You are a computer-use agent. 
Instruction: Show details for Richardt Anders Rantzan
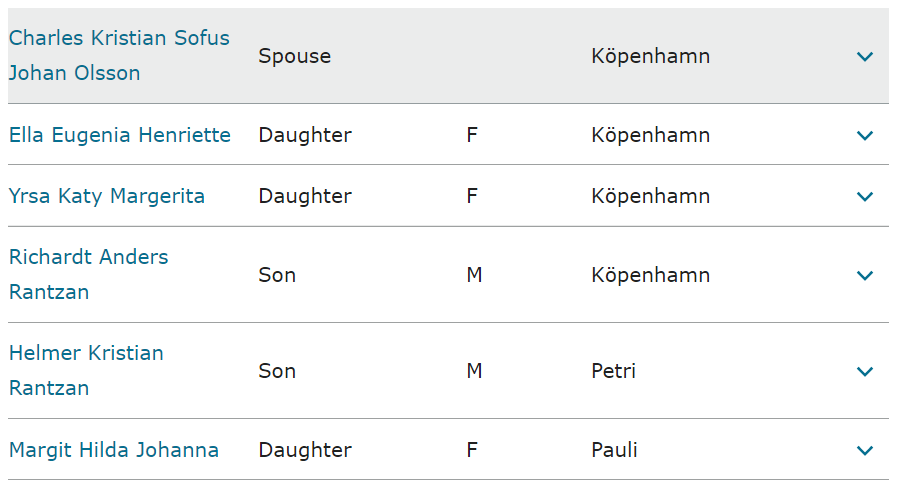tap(865, 275)
